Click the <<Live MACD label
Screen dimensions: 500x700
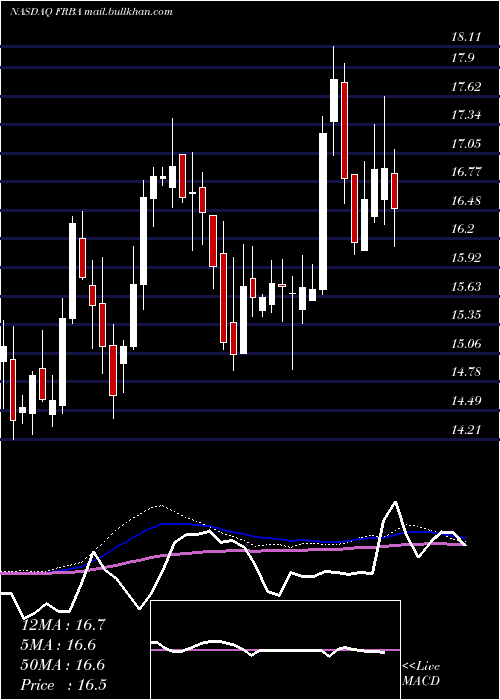(x=421, y=673)
